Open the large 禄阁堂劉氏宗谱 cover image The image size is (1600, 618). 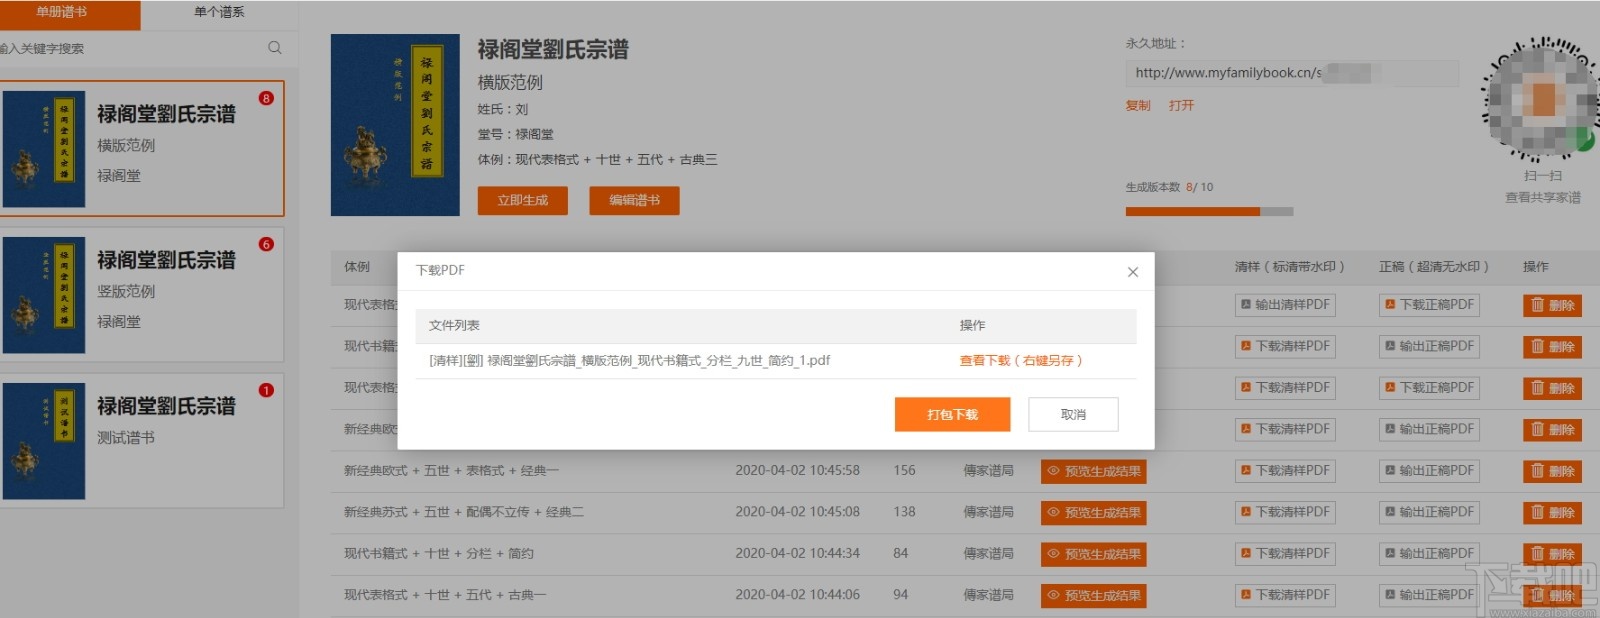click(x=395, y=125)
